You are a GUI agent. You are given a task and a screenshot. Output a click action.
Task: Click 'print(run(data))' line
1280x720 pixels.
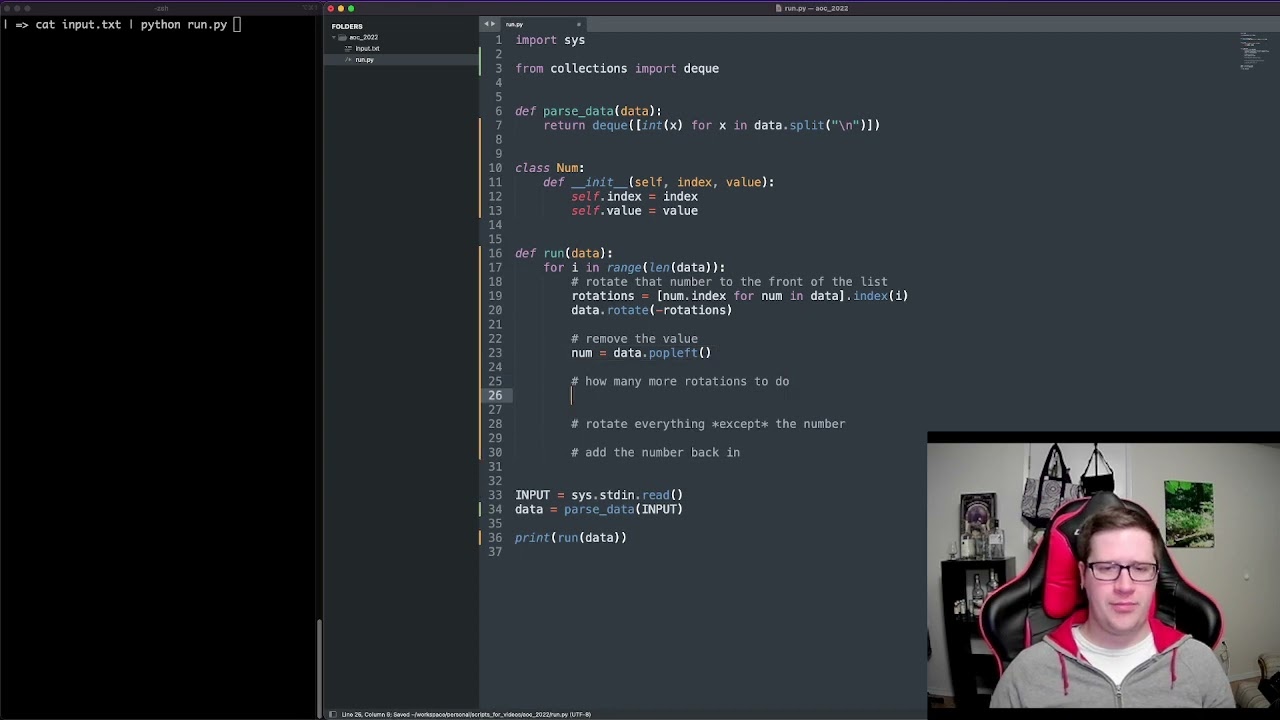[571, 538]
